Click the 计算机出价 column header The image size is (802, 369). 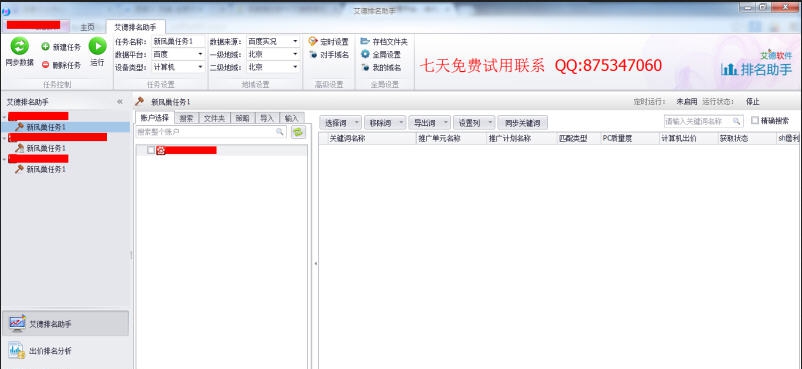(689, 138)
